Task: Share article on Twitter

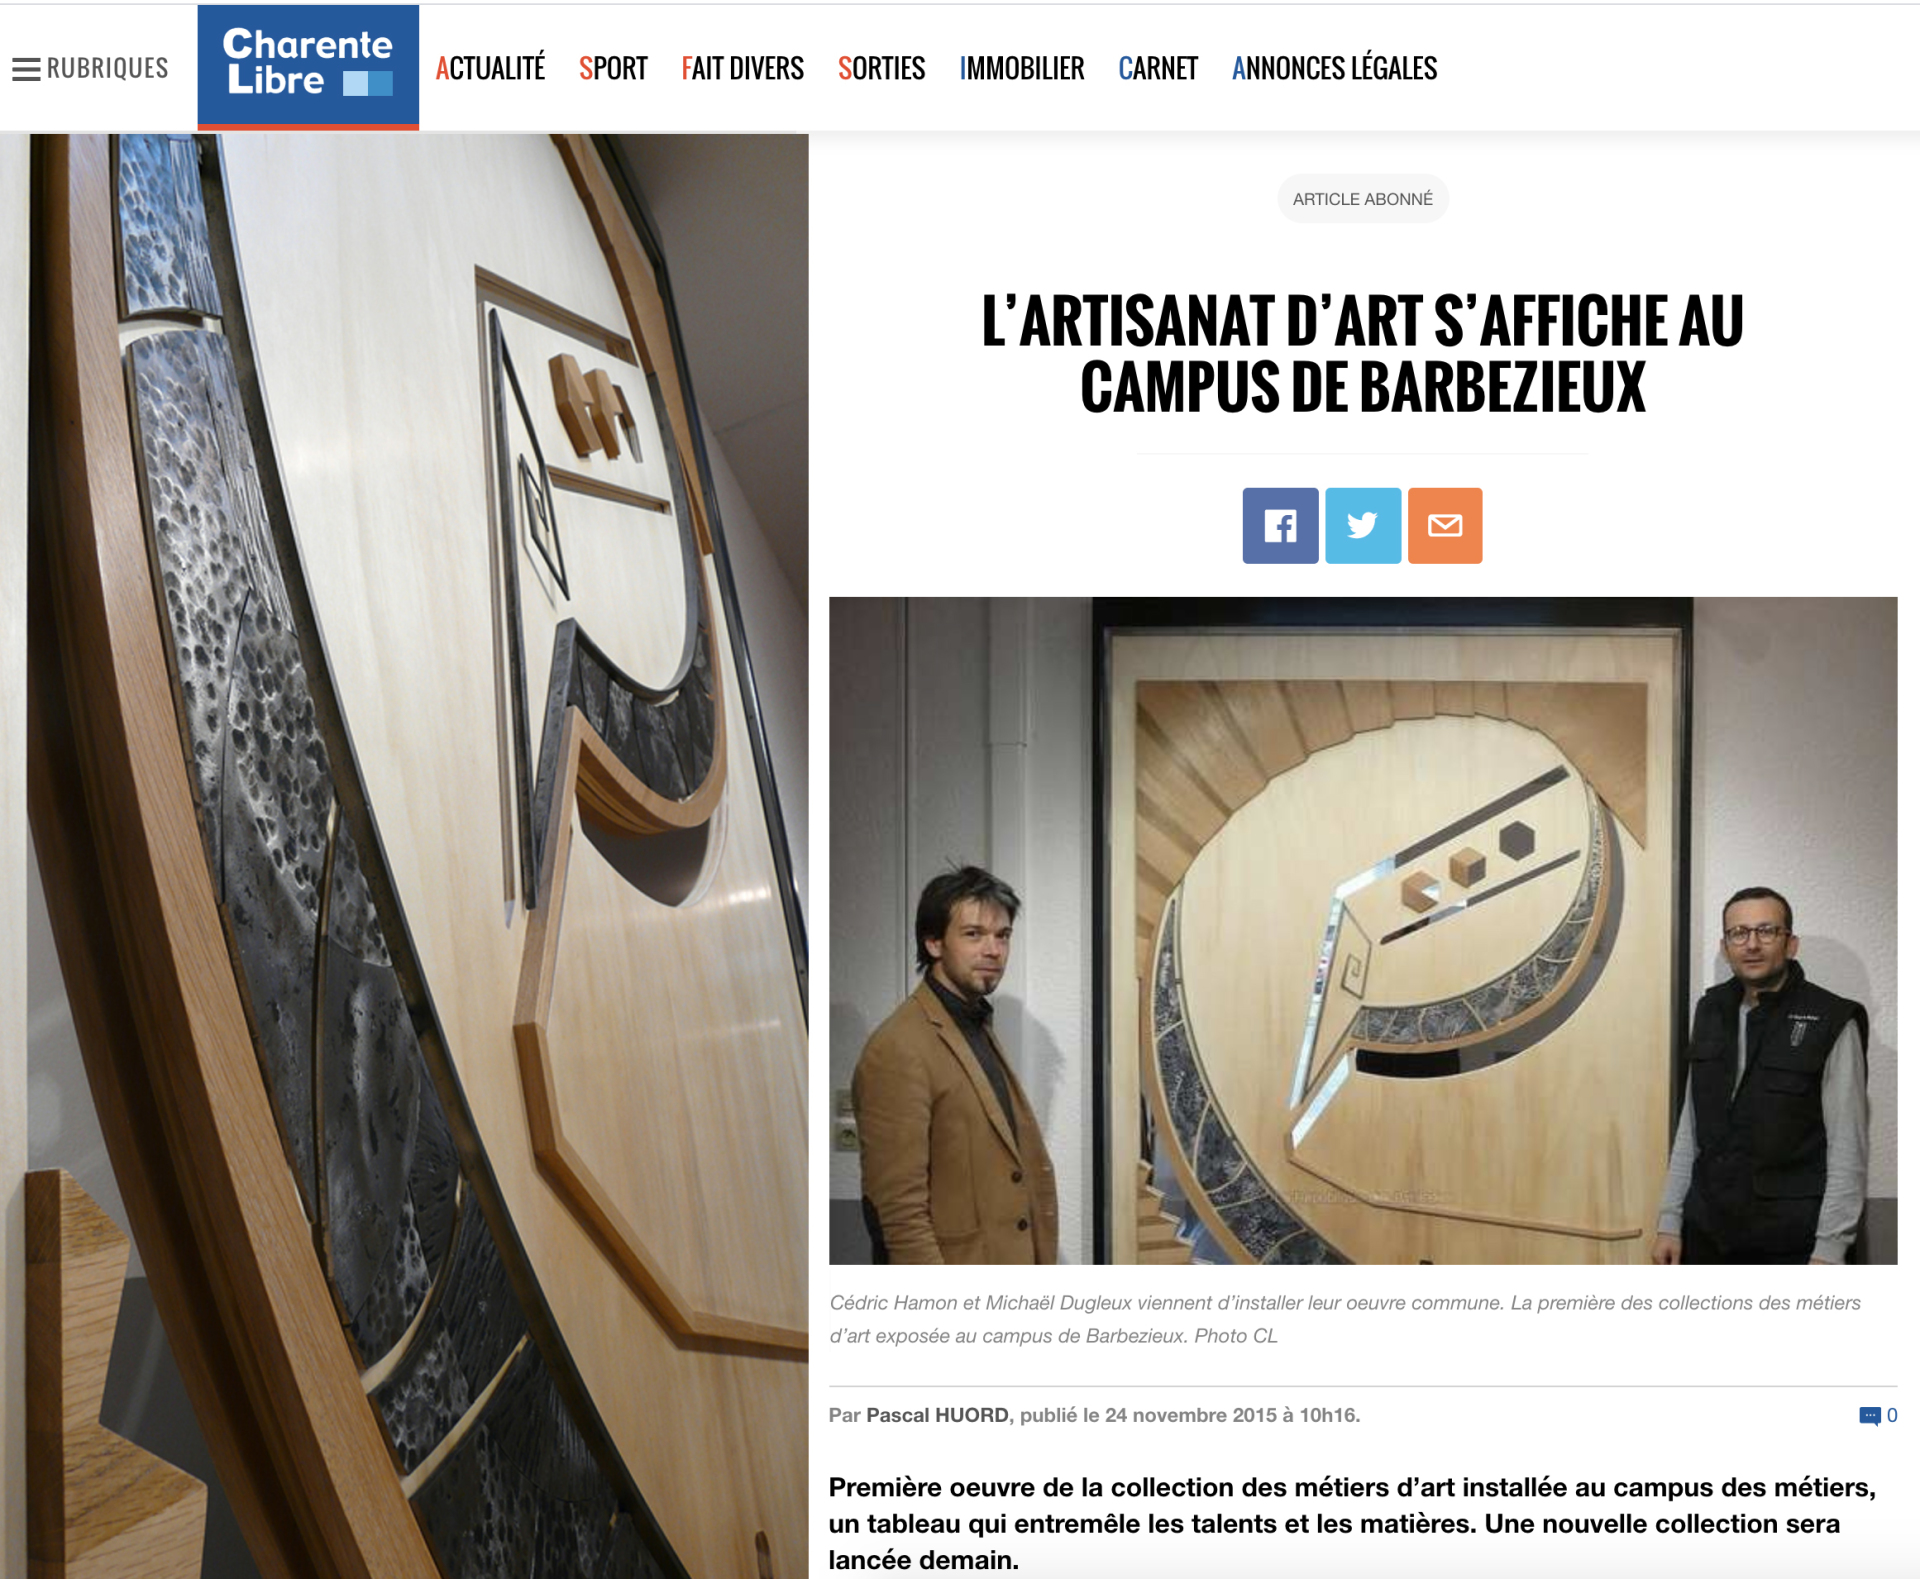Action: point(1363,525)
